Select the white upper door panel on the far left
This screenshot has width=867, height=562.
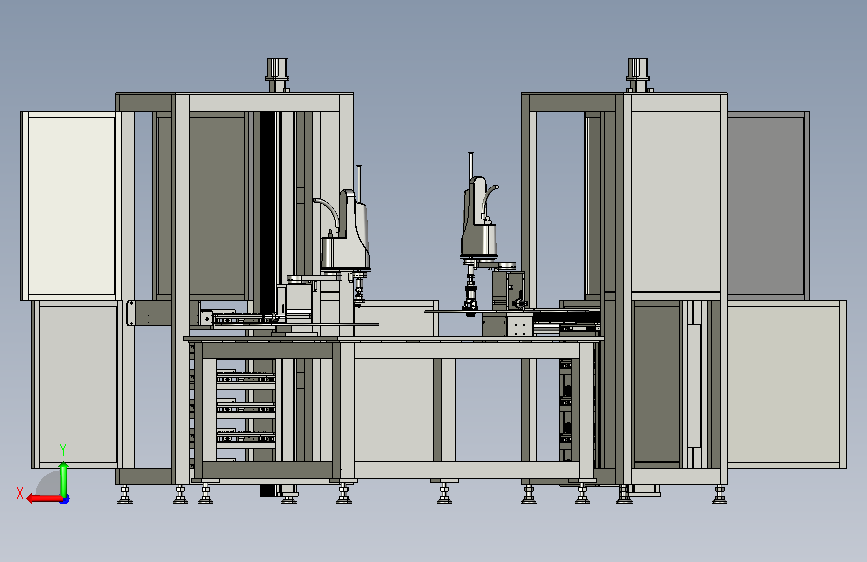71,206
